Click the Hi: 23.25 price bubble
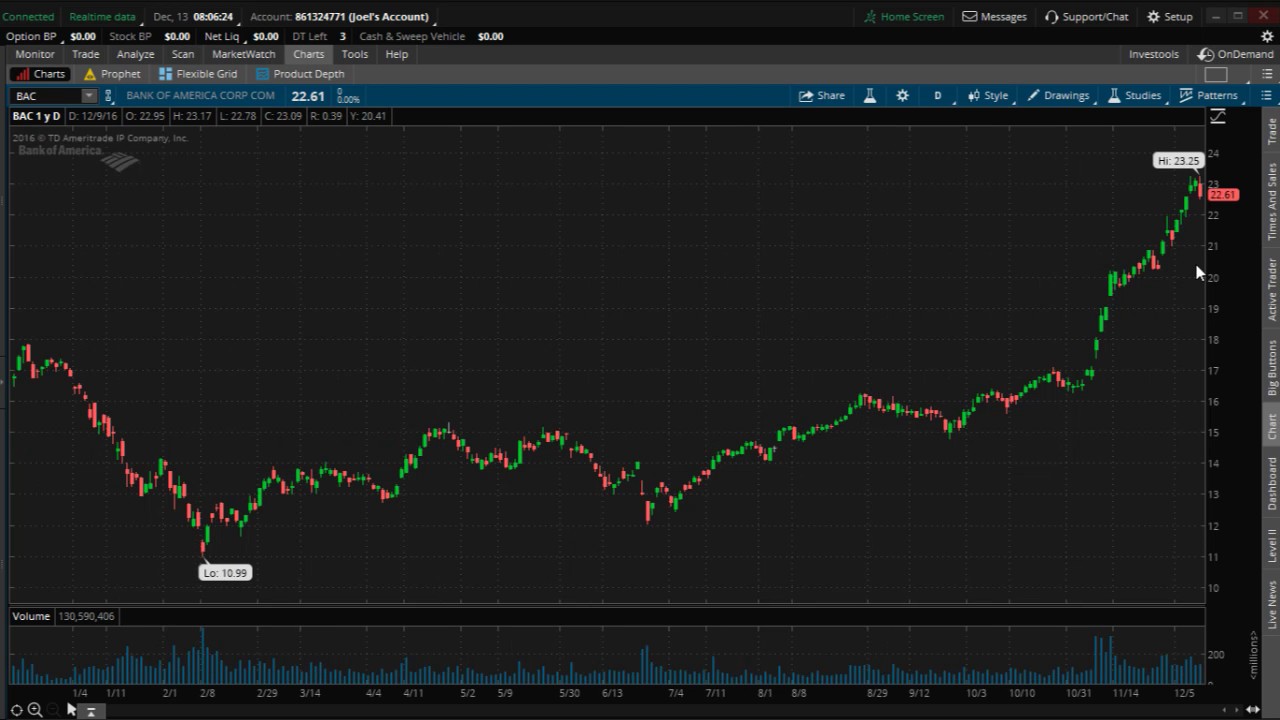 pyautogui.click(x=1178, y=161)
